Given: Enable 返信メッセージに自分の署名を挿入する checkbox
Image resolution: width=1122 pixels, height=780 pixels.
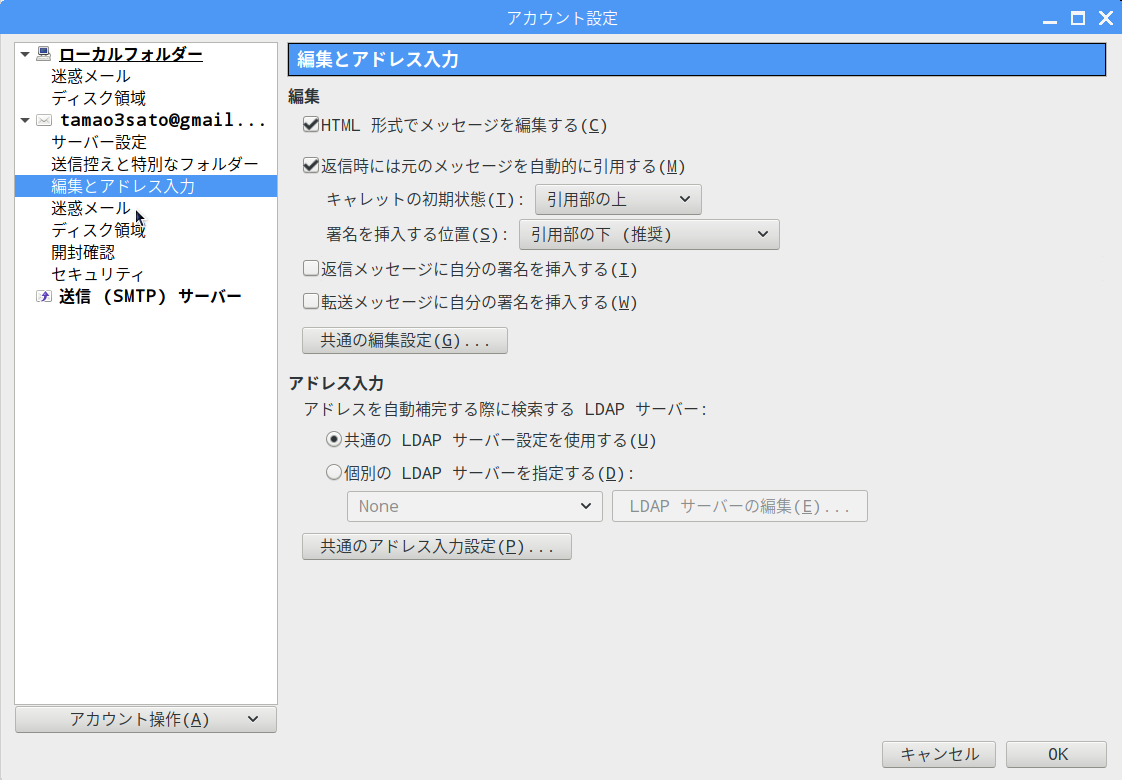Looking at the screenshot, I should click(x=311, y=268).
